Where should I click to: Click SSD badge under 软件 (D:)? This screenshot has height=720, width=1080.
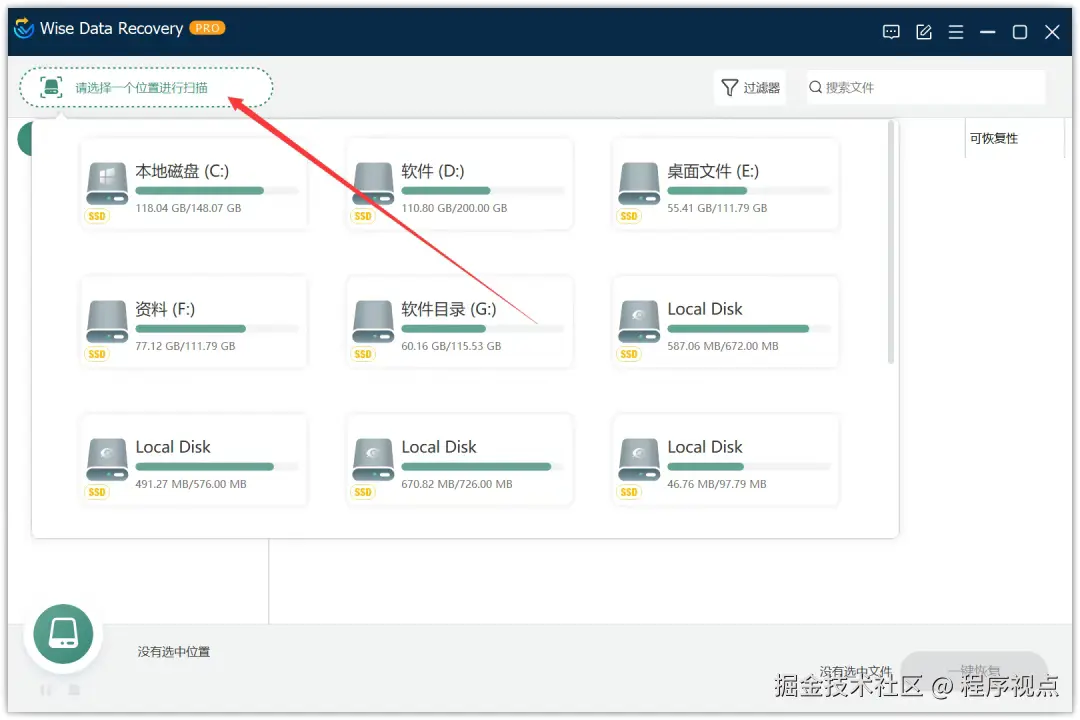point(362,216)
